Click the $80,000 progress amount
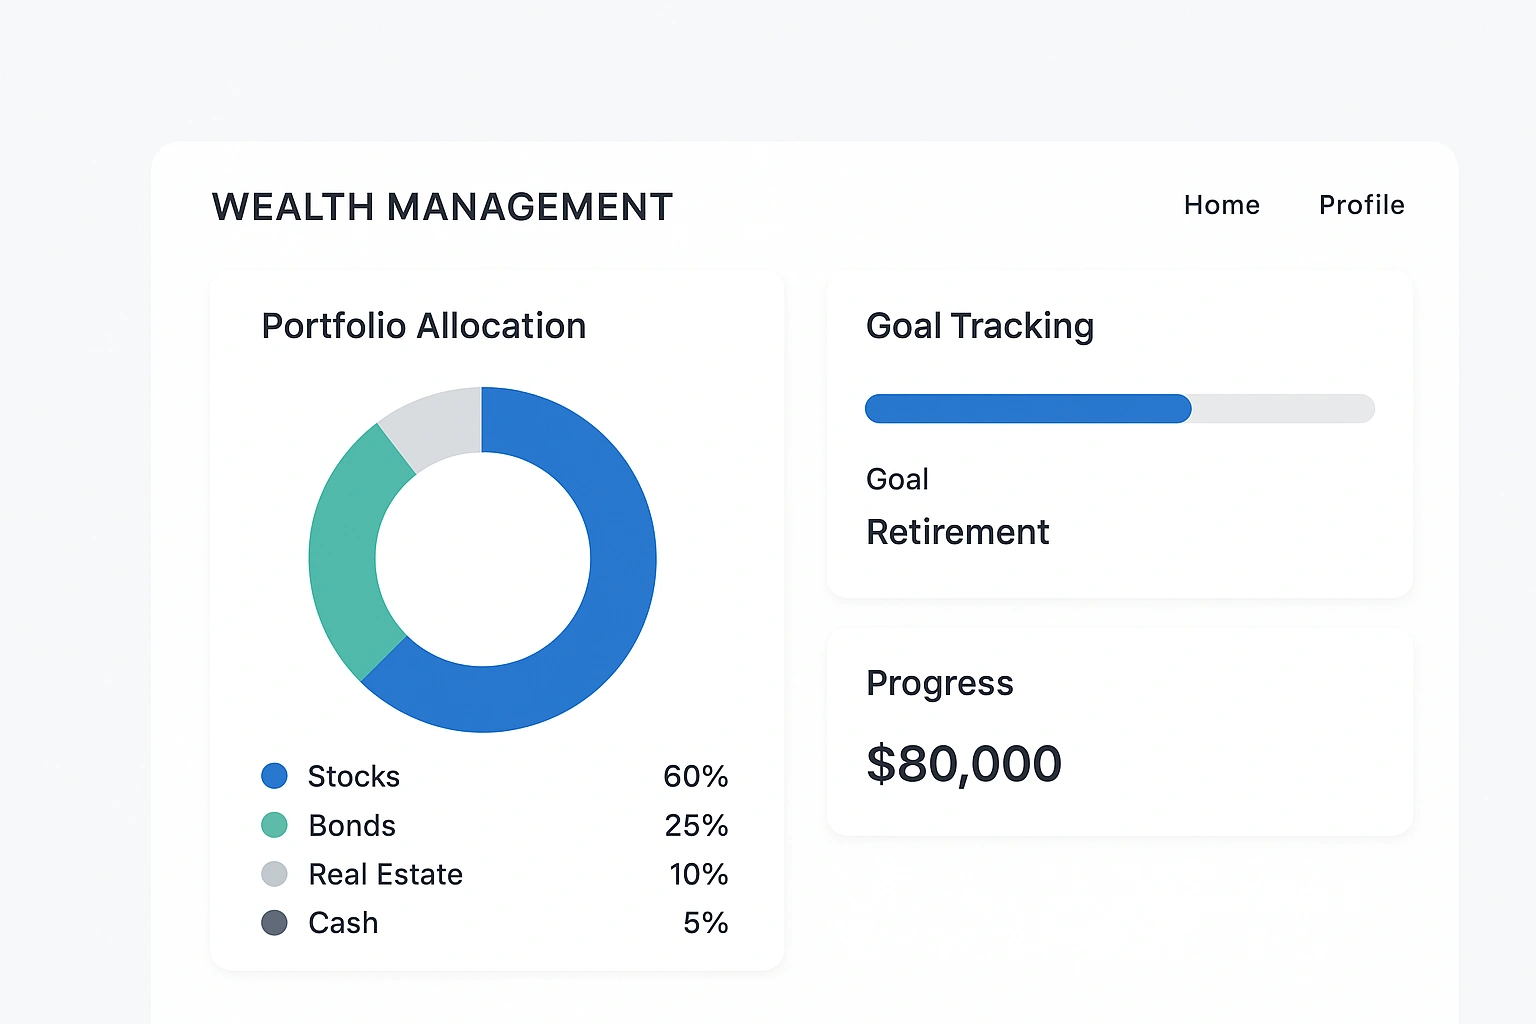The height and width of the screenshot is (1024, 1536). (x=963, y=763)
